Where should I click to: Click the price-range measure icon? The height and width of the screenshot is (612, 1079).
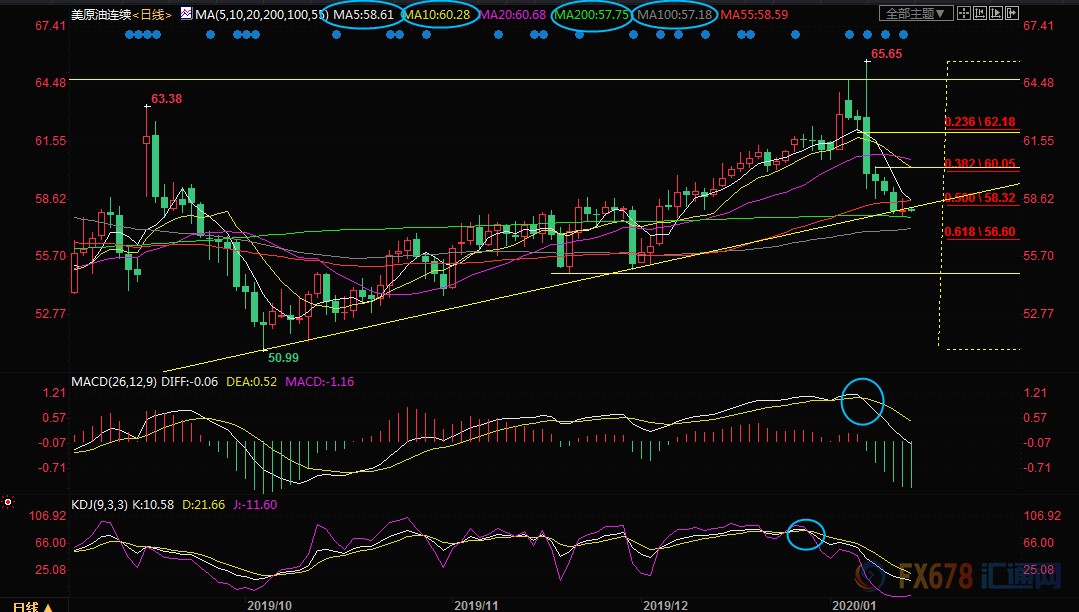tap(979, 14)
